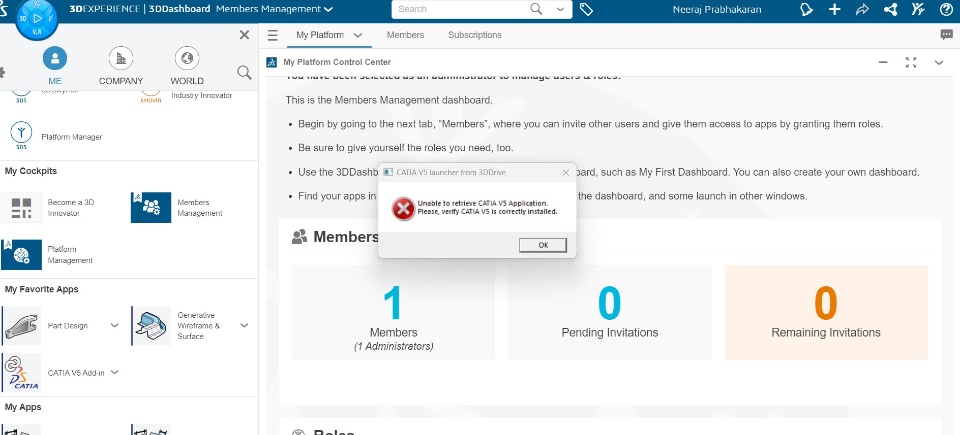The image size is (960, 435).
Task: Open the COMPANY section icon
Action: (121, 59)
